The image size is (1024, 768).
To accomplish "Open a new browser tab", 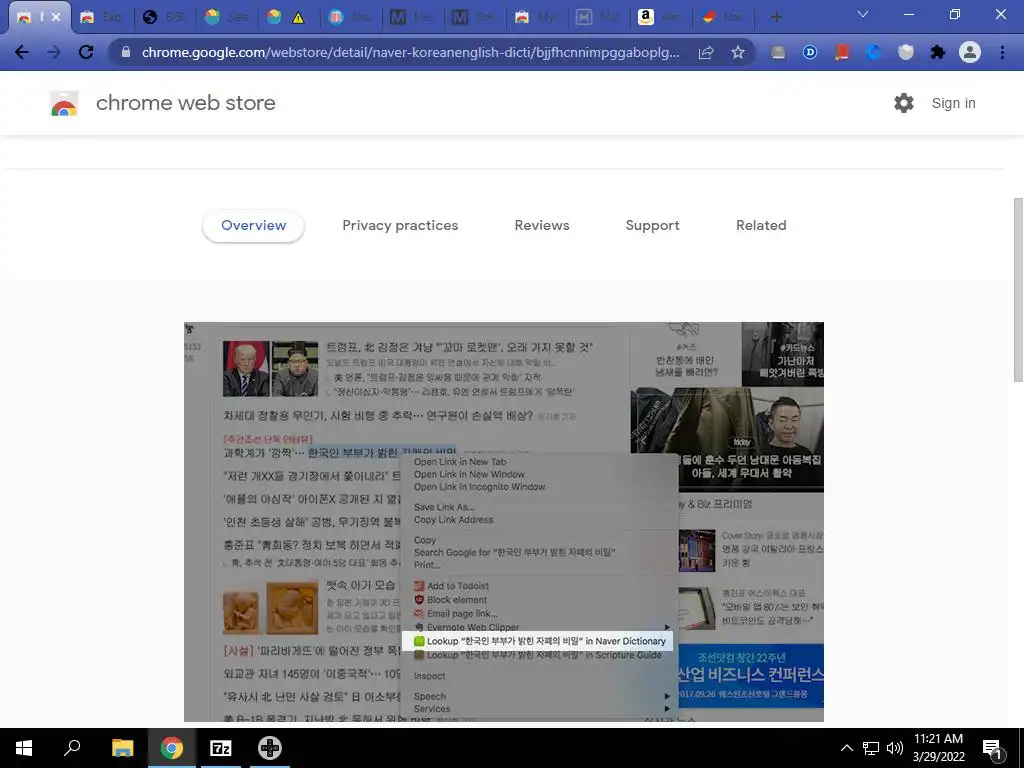I will point(776,17).
